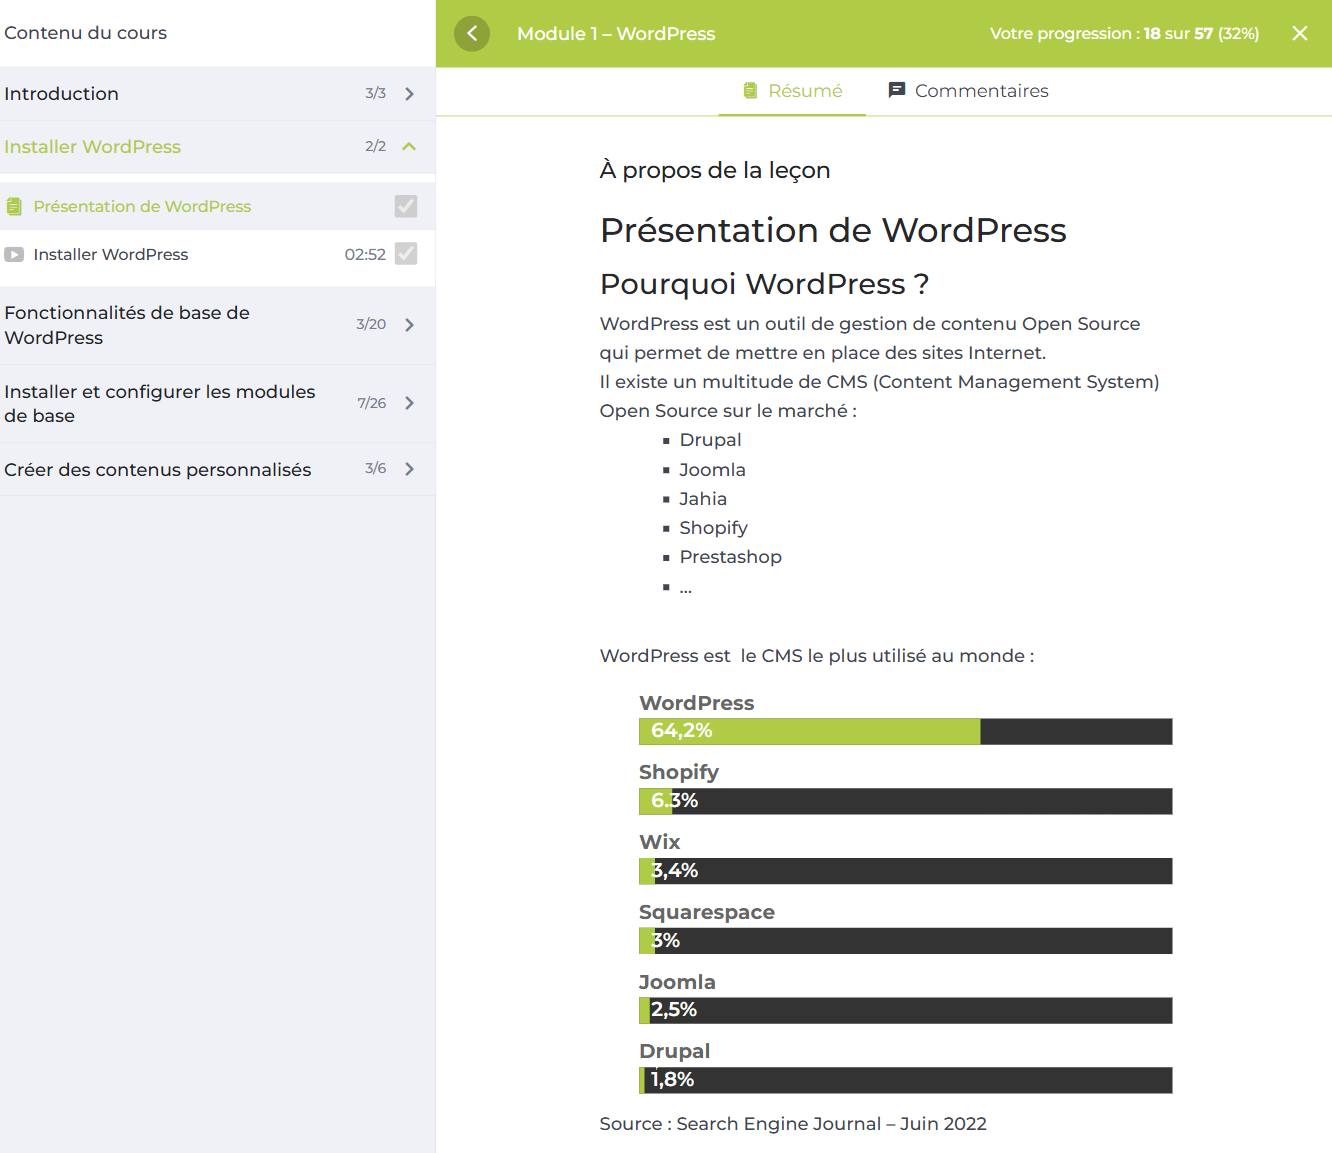Click Votre progression 18 sur 57 text

[1124, 34]
